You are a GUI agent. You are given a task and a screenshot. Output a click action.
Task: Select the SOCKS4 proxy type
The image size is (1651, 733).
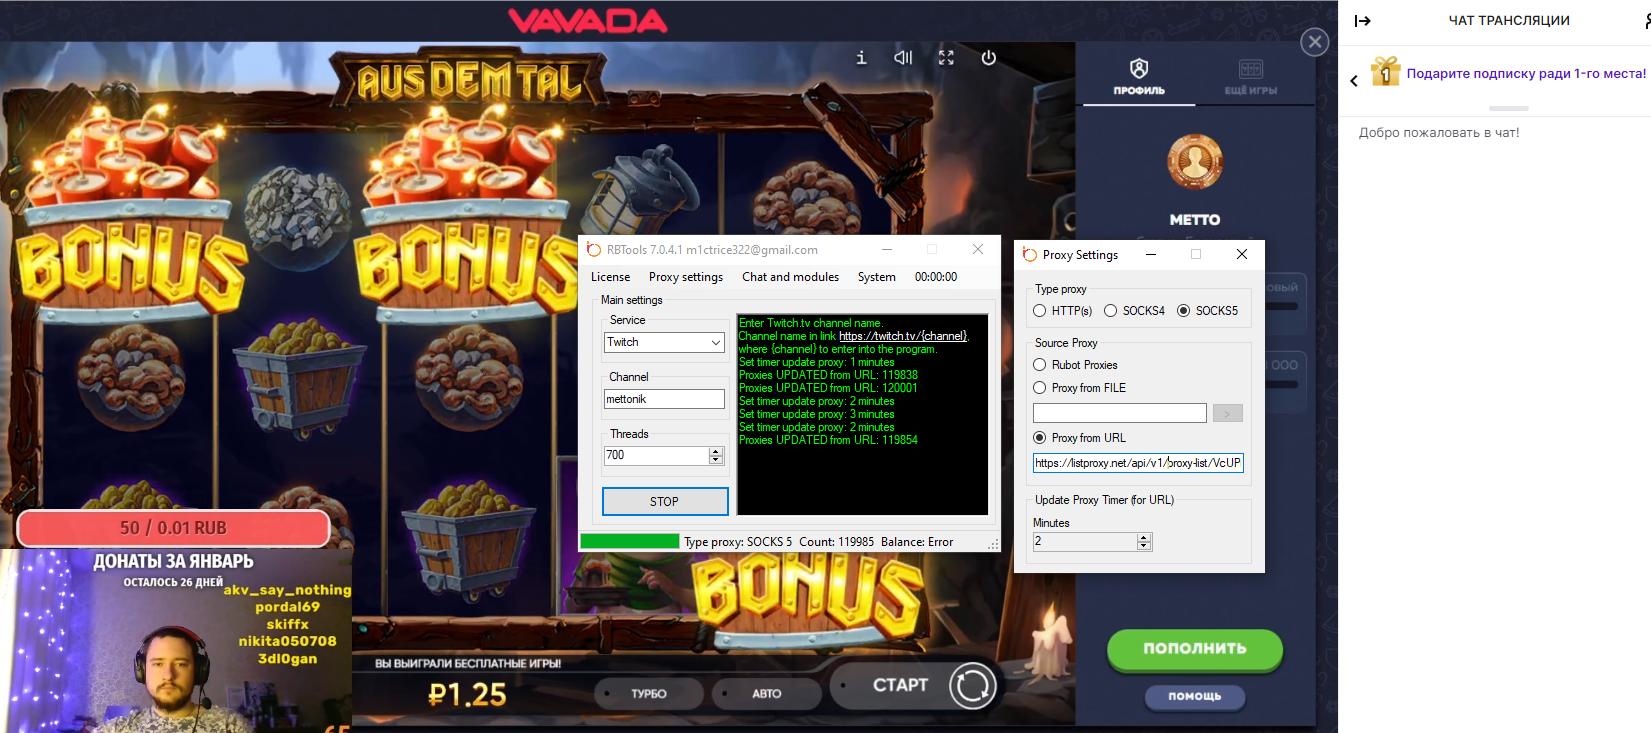tap(1110, 311)
